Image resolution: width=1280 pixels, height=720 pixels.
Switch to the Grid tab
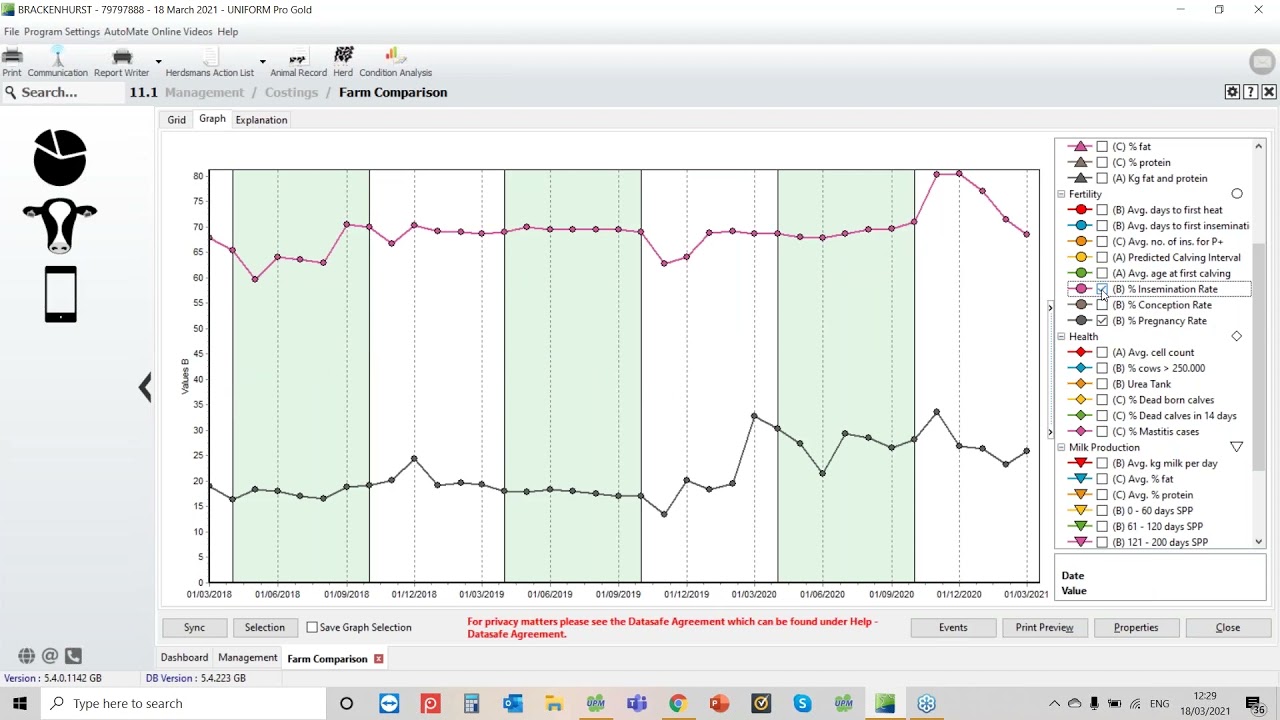pyautogui.click(x=176, y=120)
